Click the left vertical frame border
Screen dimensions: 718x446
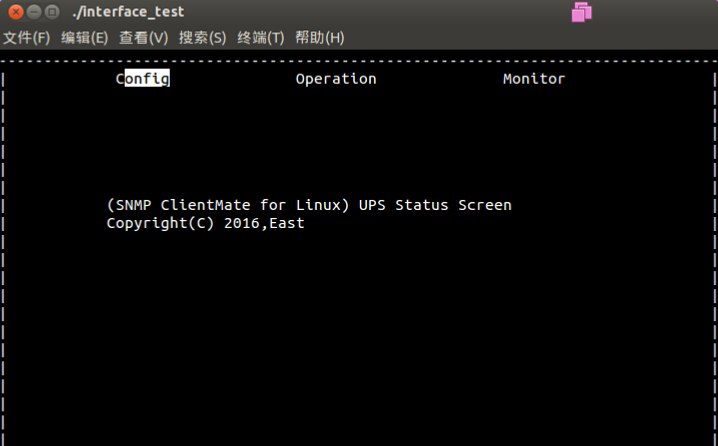coord(4,250)
